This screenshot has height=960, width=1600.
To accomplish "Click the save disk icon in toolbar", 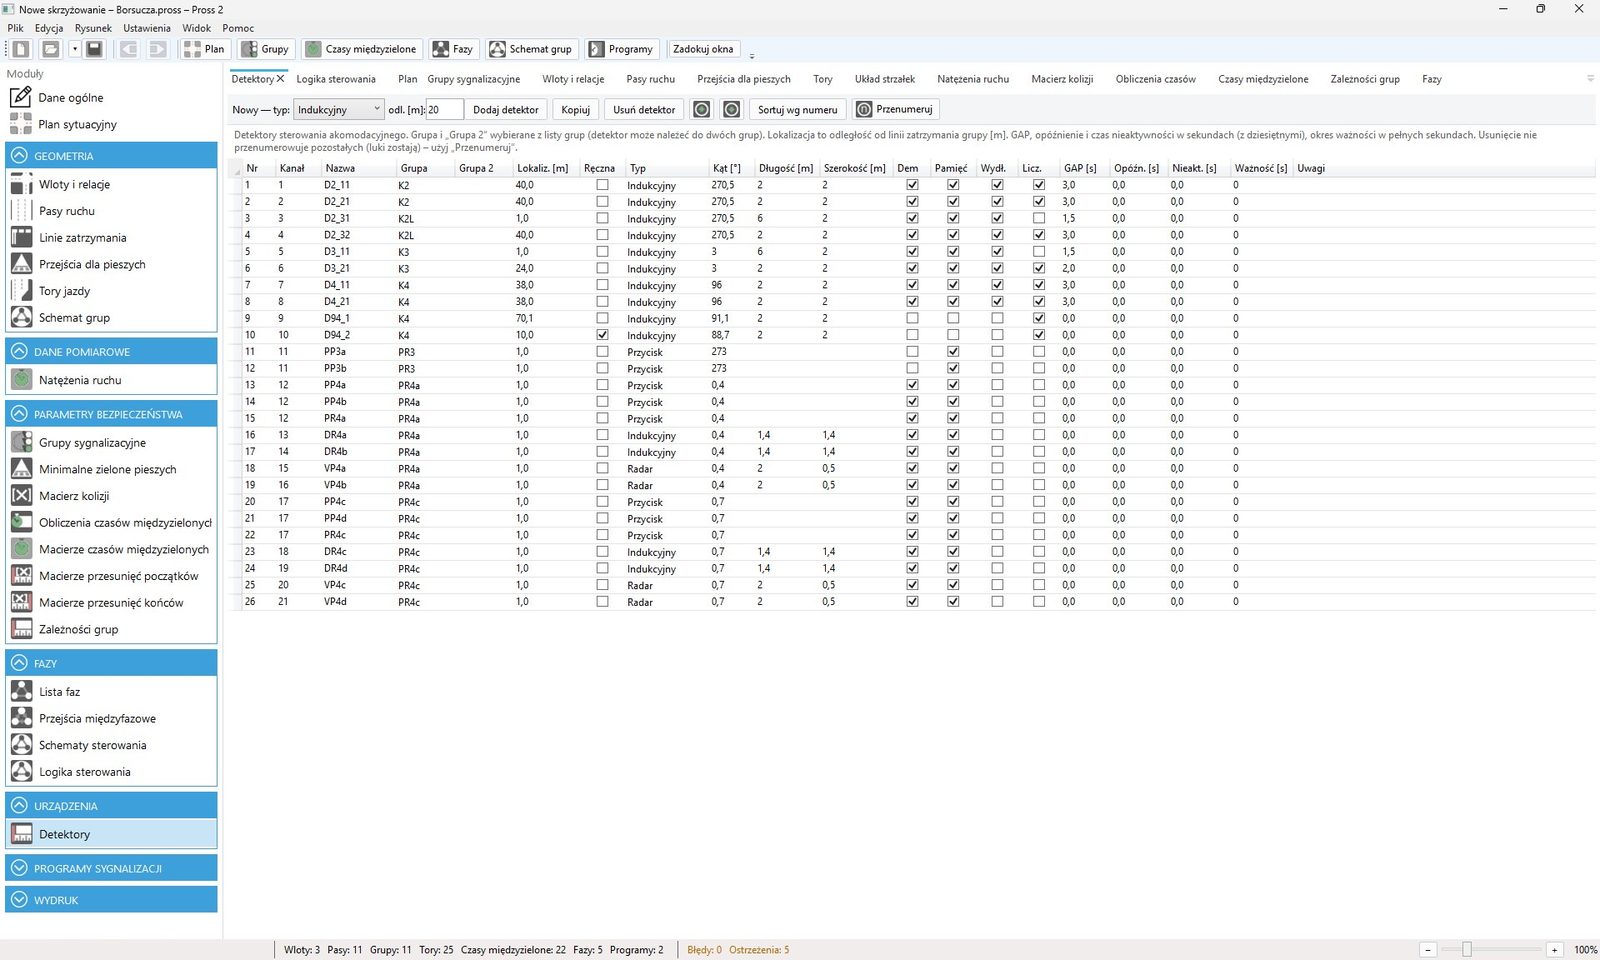I will [x=94, y=49].
